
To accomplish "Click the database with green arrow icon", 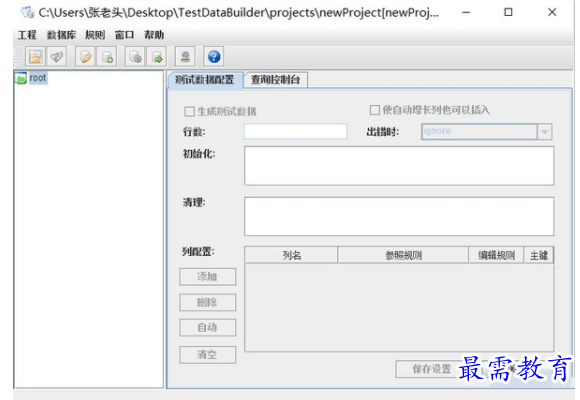I will (157, 57).
